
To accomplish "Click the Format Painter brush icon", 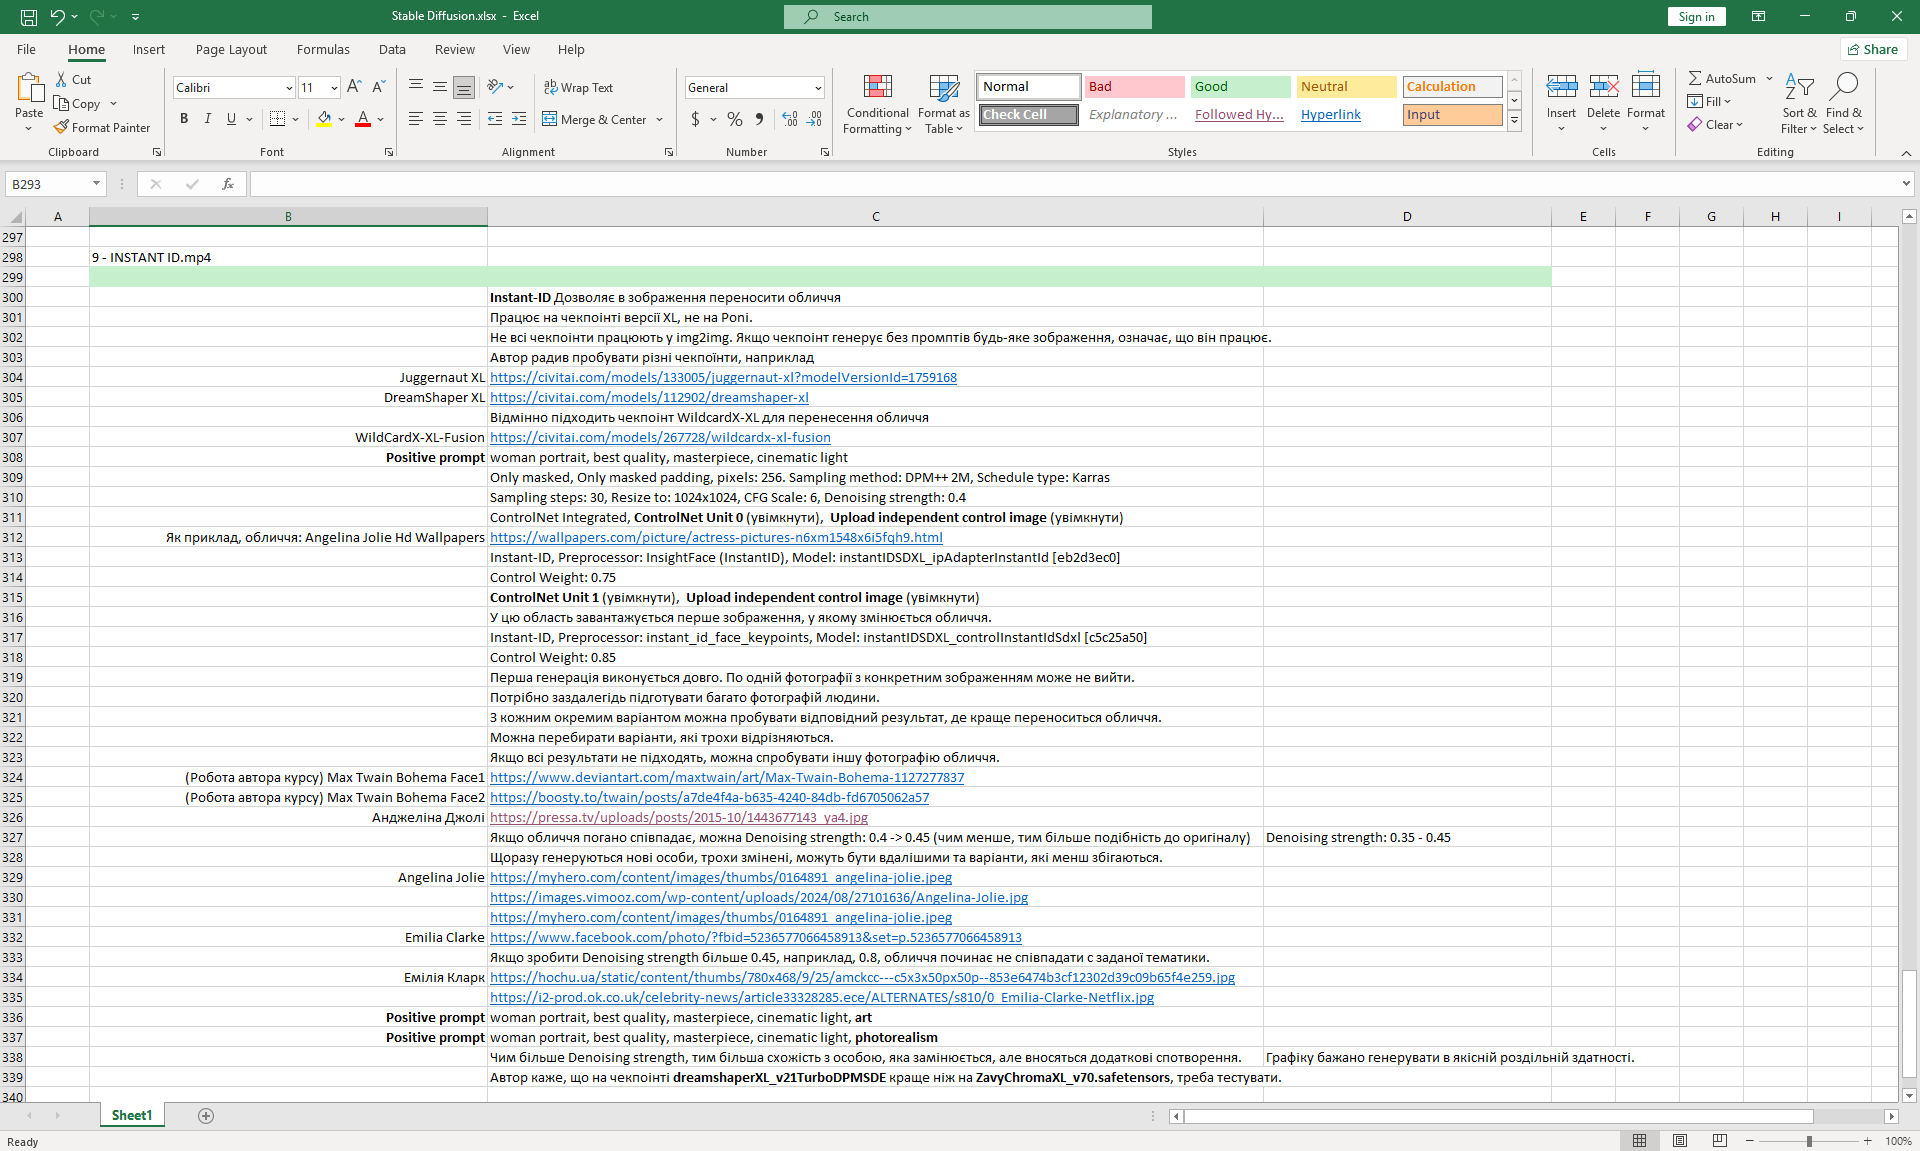I will click(62, 128).
